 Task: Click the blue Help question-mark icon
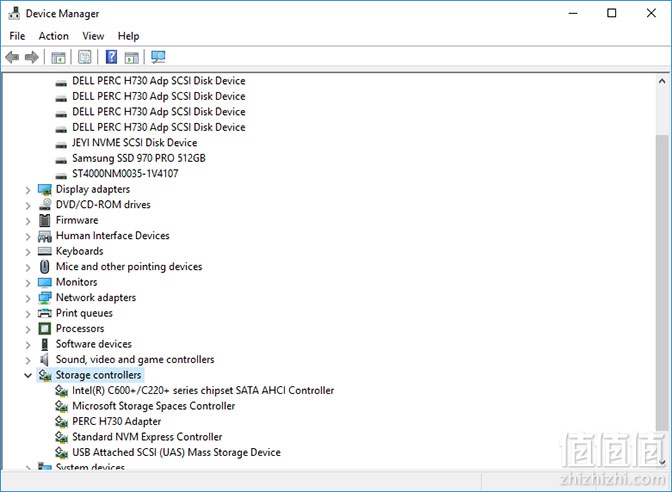click(x=111, y=57)
